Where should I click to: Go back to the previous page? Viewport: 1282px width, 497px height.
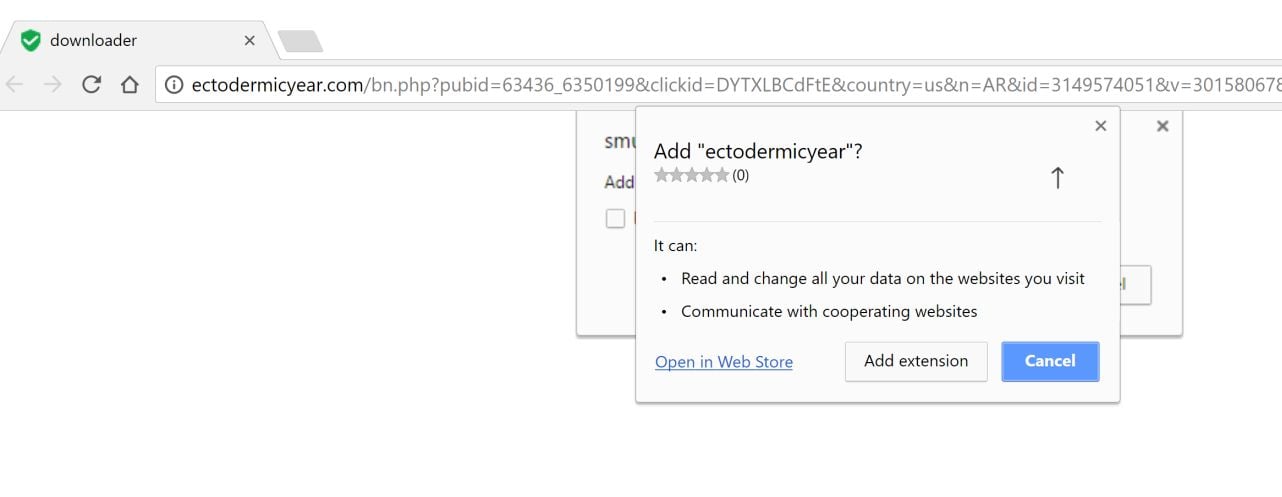click(x=15, y=85)
